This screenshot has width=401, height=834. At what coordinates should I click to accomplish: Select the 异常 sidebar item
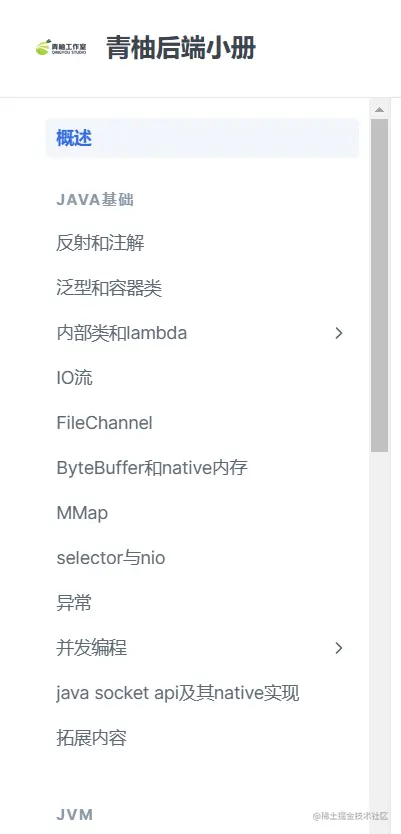pos(74,603)
